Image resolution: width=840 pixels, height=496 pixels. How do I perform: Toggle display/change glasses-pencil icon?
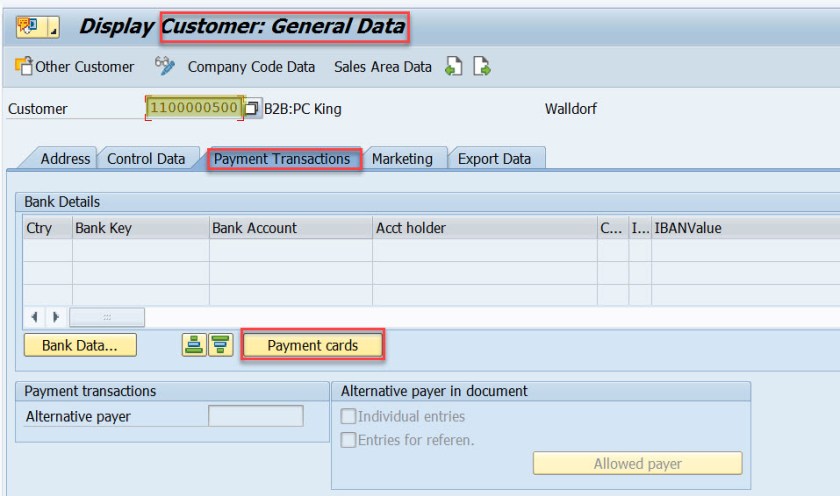point(164,66)
